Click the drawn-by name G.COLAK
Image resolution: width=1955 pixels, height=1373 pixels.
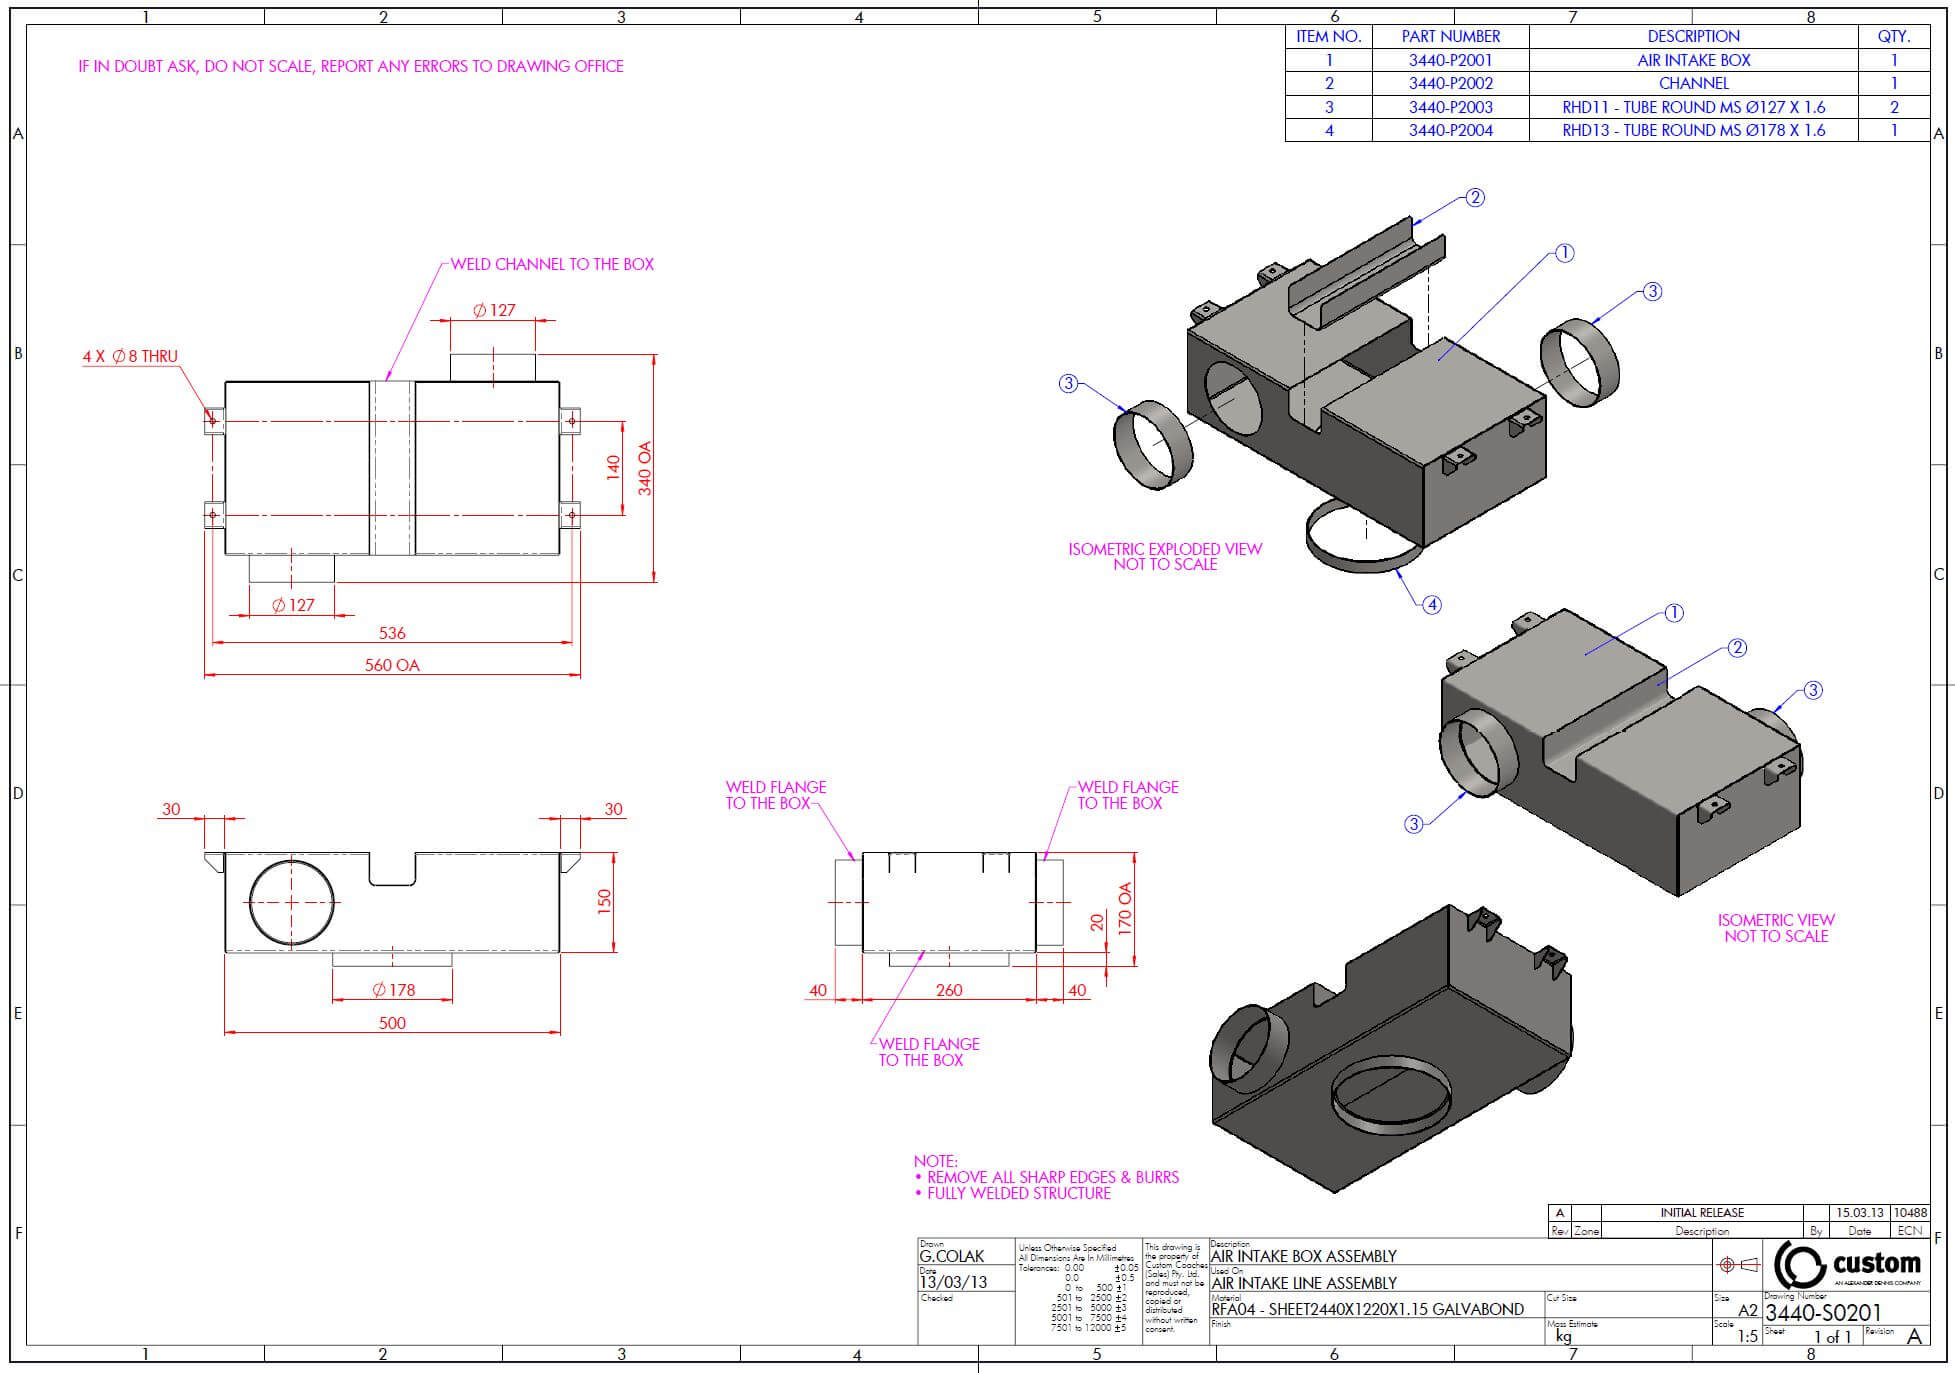[951, 1256]
